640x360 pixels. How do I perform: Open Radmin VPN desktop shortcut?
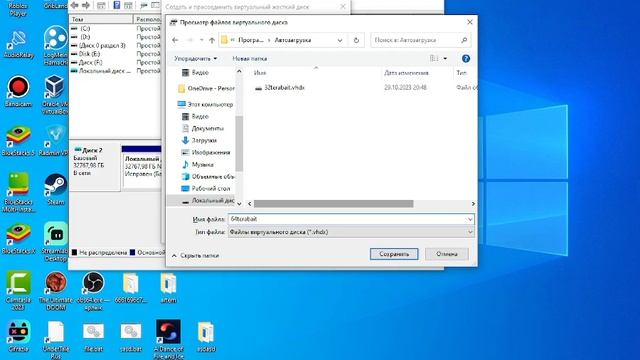tap(55, 141)
